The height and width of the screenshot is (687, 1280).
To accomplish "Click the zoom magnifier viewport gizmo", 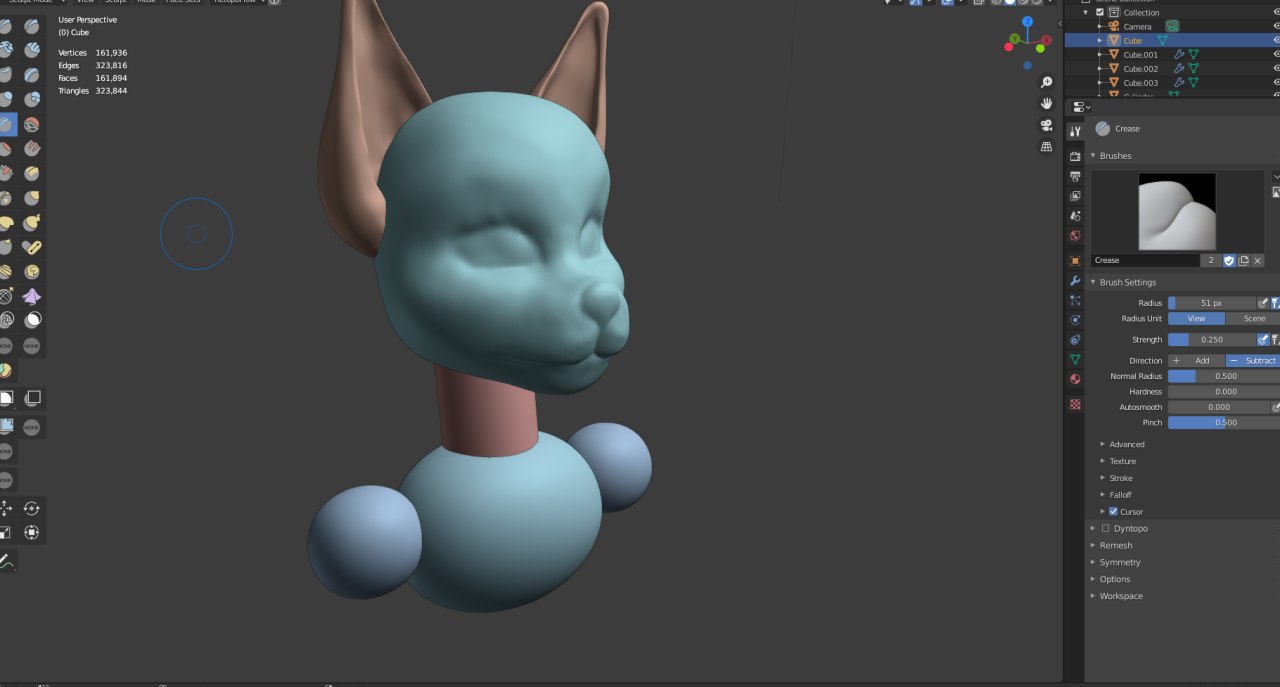I will (x=1046, y=82).
